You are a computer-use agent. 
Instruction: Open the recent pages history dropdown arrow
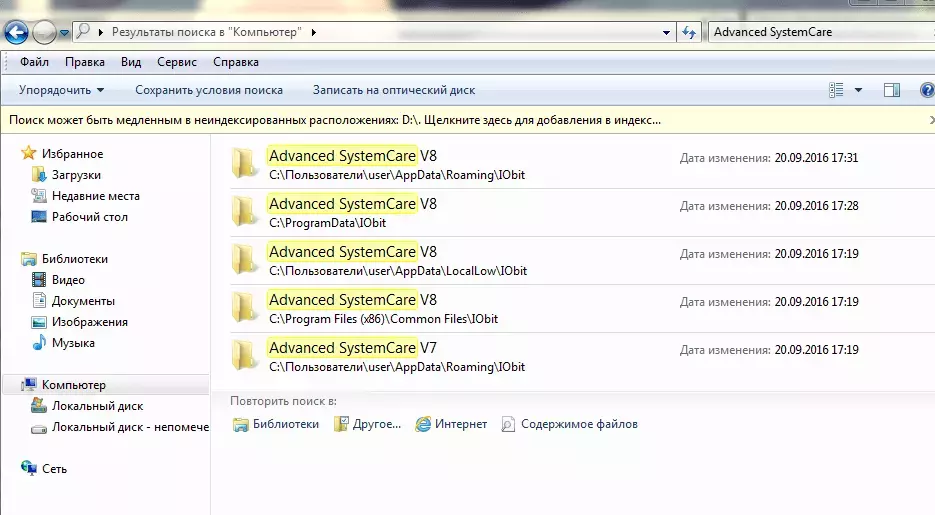[x=64, y=33]
